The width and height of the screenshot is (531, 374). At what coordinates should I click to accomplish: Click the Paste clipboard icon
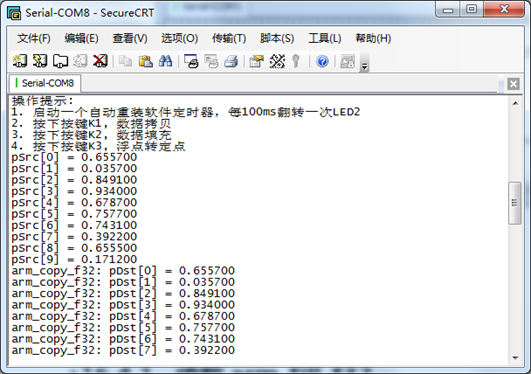click(146, 61)
